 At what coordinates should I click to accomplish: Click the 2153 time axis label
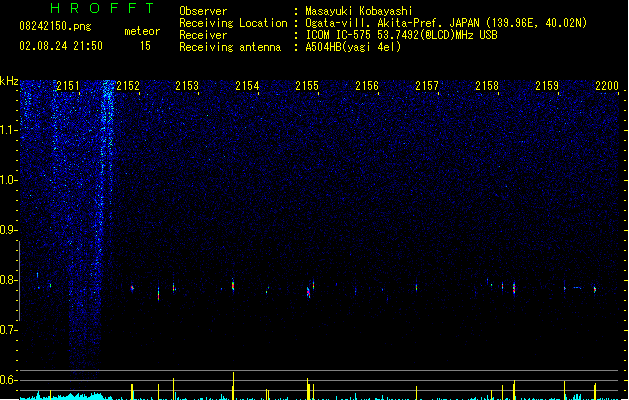pyautogui.click(x=187, y=86)
